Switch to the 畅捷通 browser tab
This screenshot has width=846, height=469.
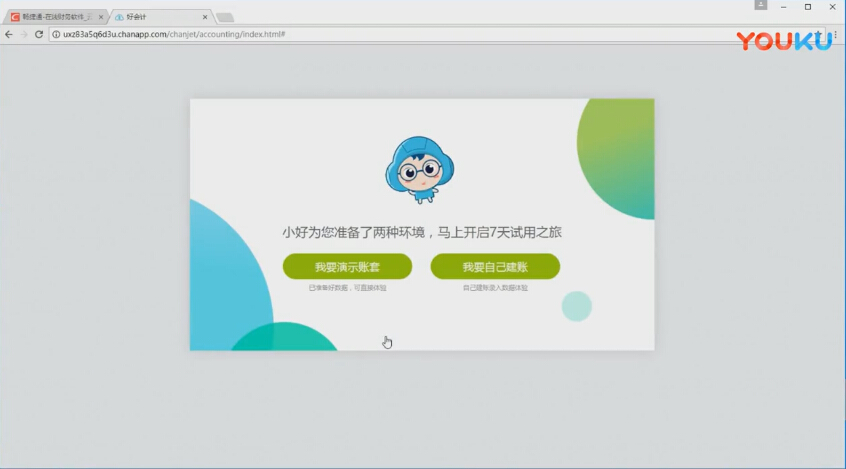click(x=55, y=17)
